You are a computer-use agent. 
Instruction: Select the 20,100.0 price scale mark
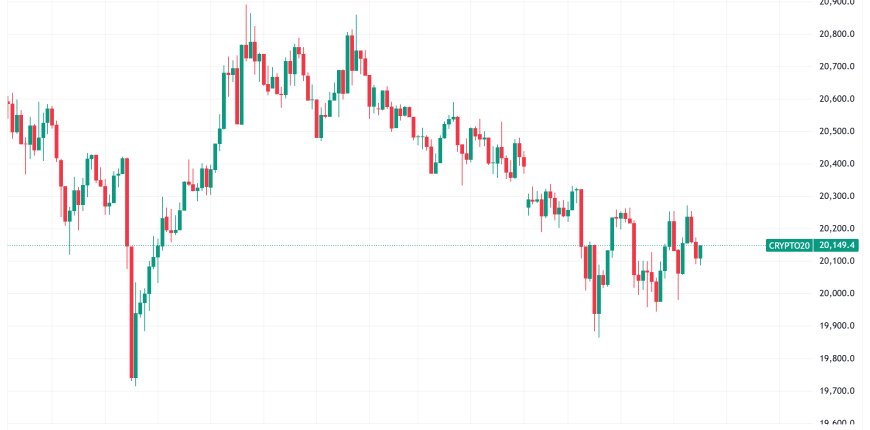pyautogui.click(x=838, y=261)
